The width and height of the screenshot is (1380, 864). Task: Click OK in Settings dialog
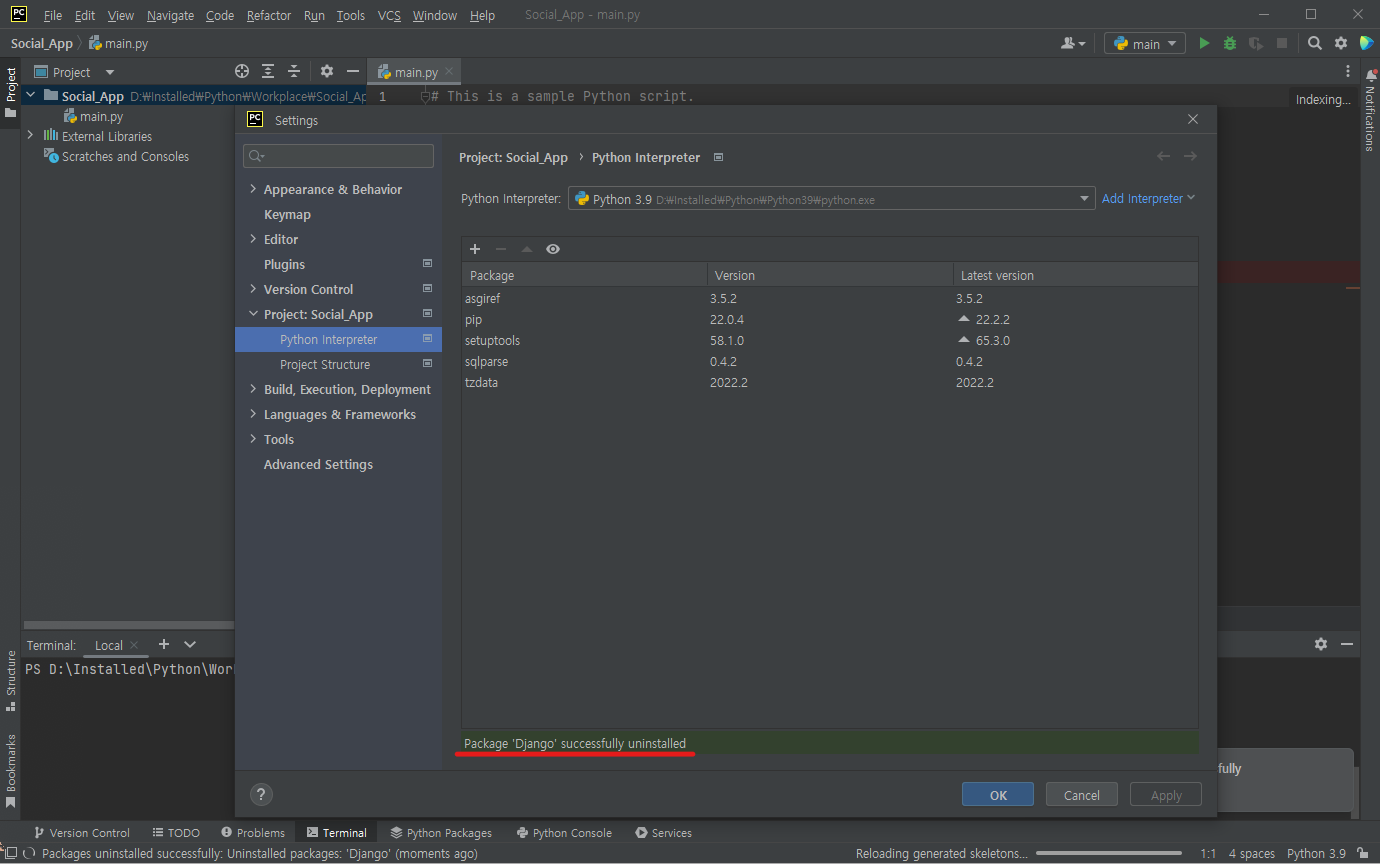click(x=998, y=795)
